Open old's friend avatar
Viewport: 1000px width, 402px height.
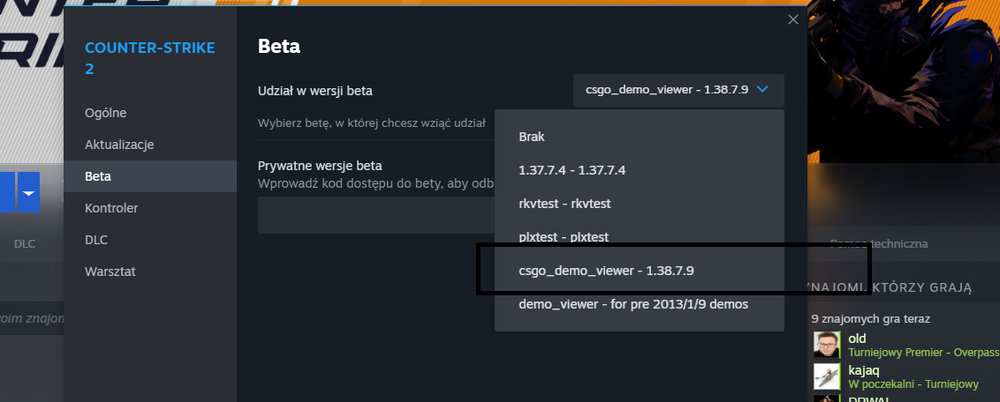(827, 345)
